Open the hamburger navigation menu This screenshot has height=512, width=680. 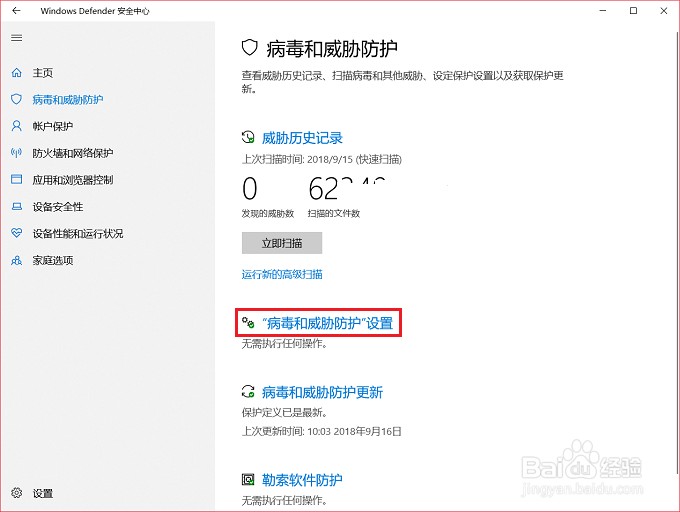[16, 38]
